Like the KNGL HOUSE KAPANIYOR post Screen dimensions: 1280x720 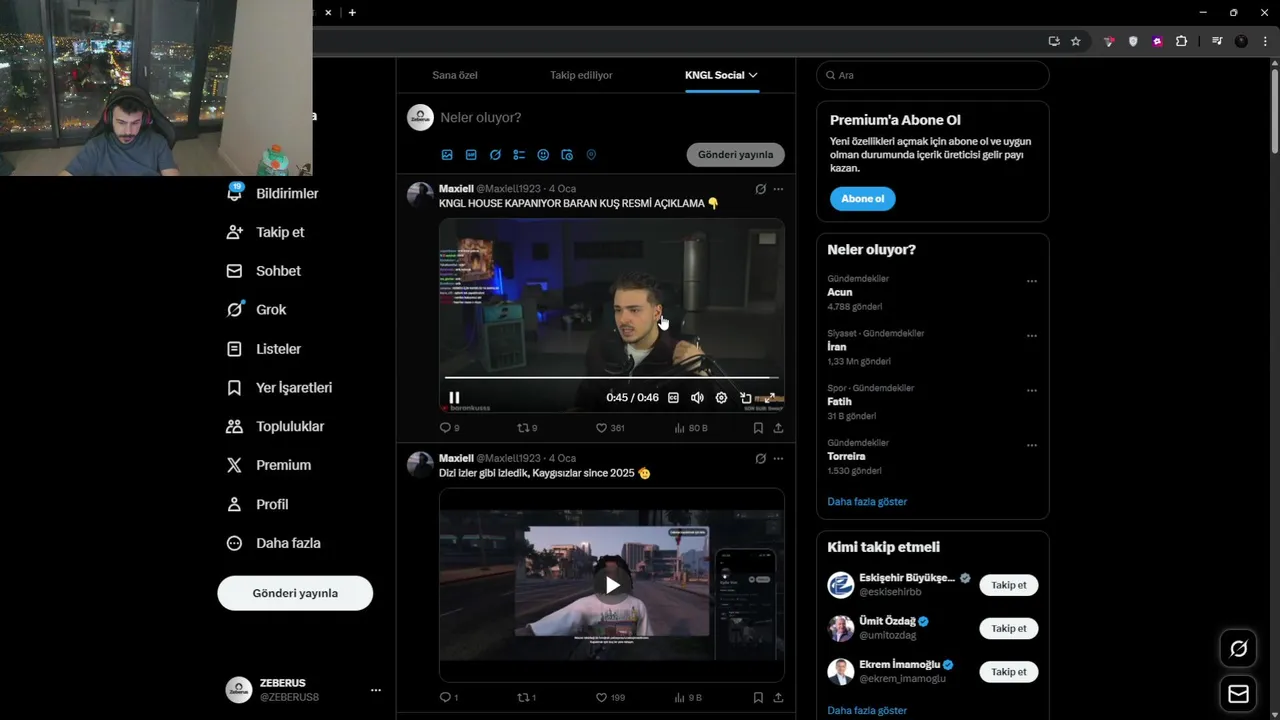609,428
